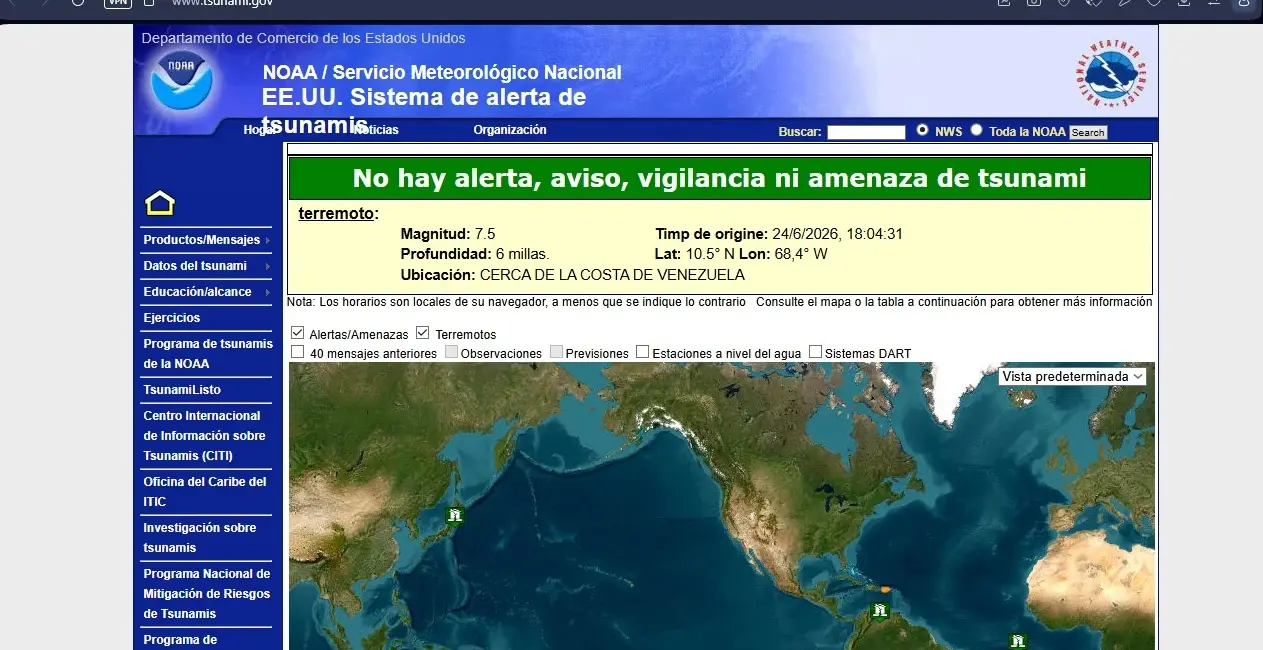This screenshot has width=1263, height=650.
Task: Enable the 40 mensajes anteriores checkbox
Action: pos(297,352)
